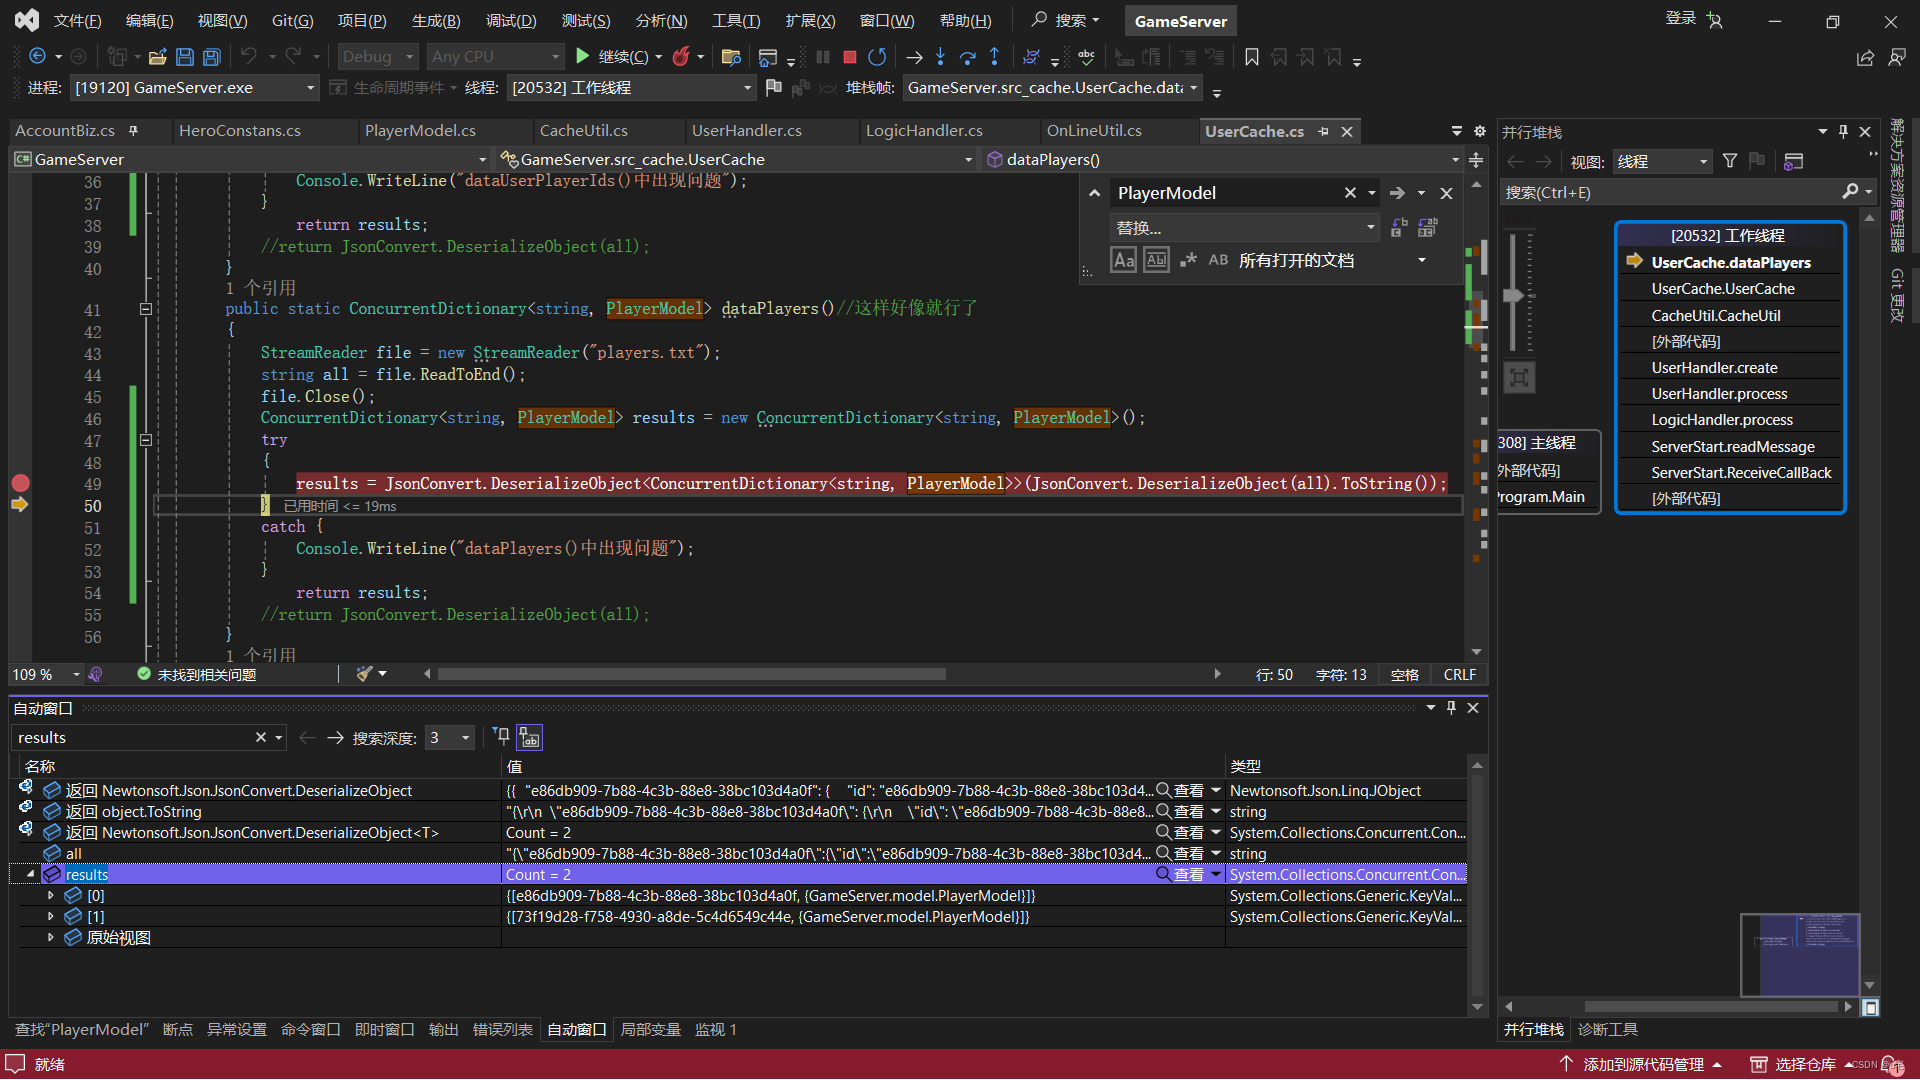Expand the call stack UserCache.dataPlayers entry

pos(1731,262)
